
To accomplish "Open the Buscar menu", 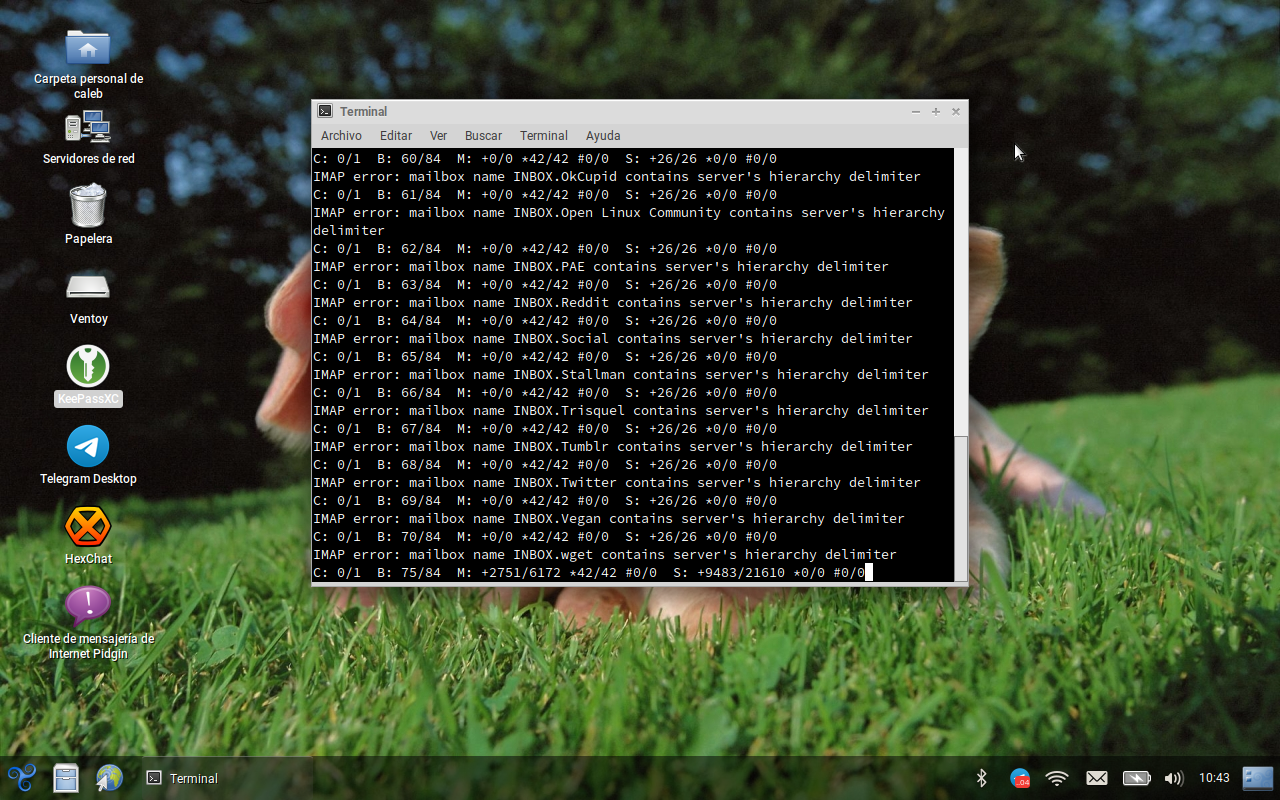I will tap(483, 136).
